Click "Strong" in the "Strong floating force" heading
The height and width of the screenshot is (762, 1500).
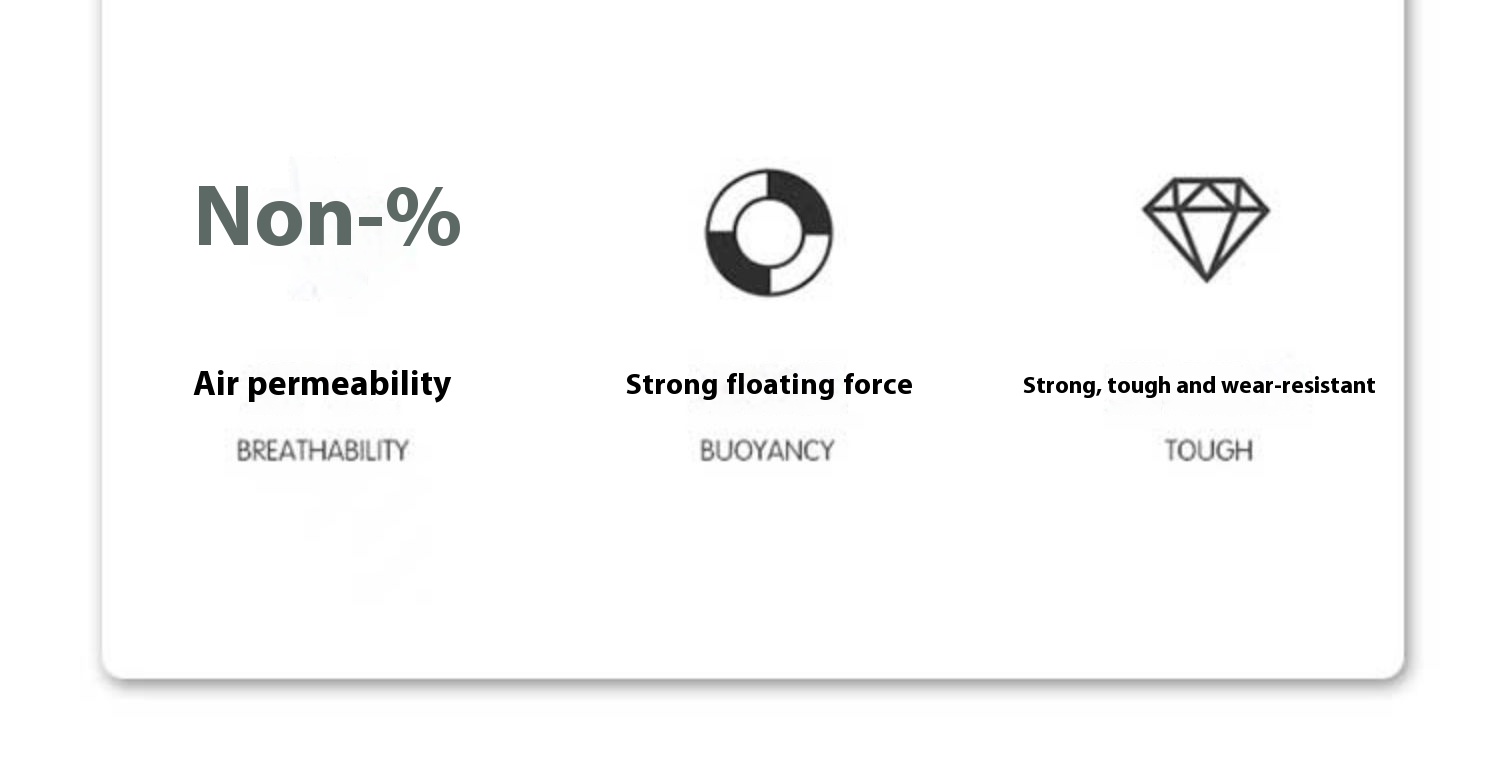[x=671, y=385]
